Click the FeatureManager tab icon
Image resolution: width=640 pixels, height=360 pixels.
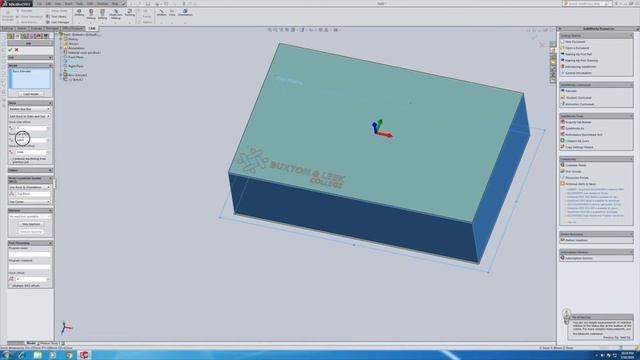[x=11, y=36]
